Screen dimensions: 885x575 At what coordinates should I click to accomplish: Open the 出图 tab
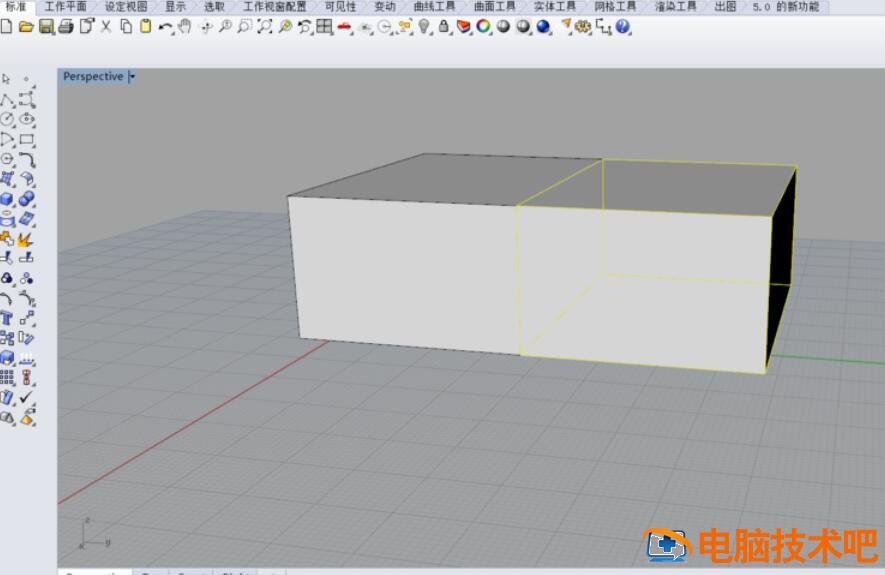point(725,7)
